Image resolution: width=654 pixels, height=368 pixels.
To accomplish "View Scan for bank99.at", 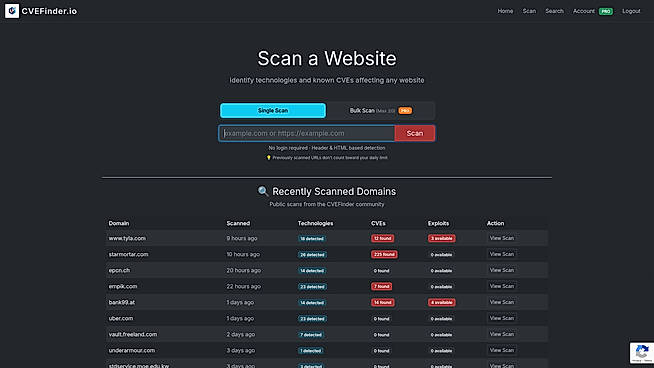I will [501, 302].
